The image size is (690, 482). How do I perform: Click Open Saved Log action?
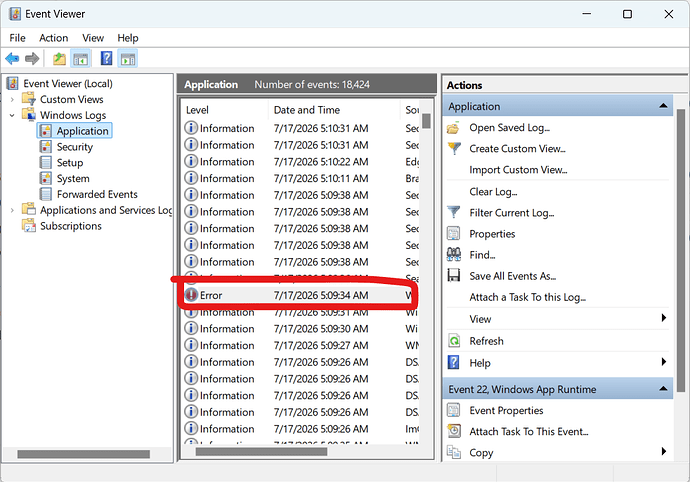click(x=510, y=128)
